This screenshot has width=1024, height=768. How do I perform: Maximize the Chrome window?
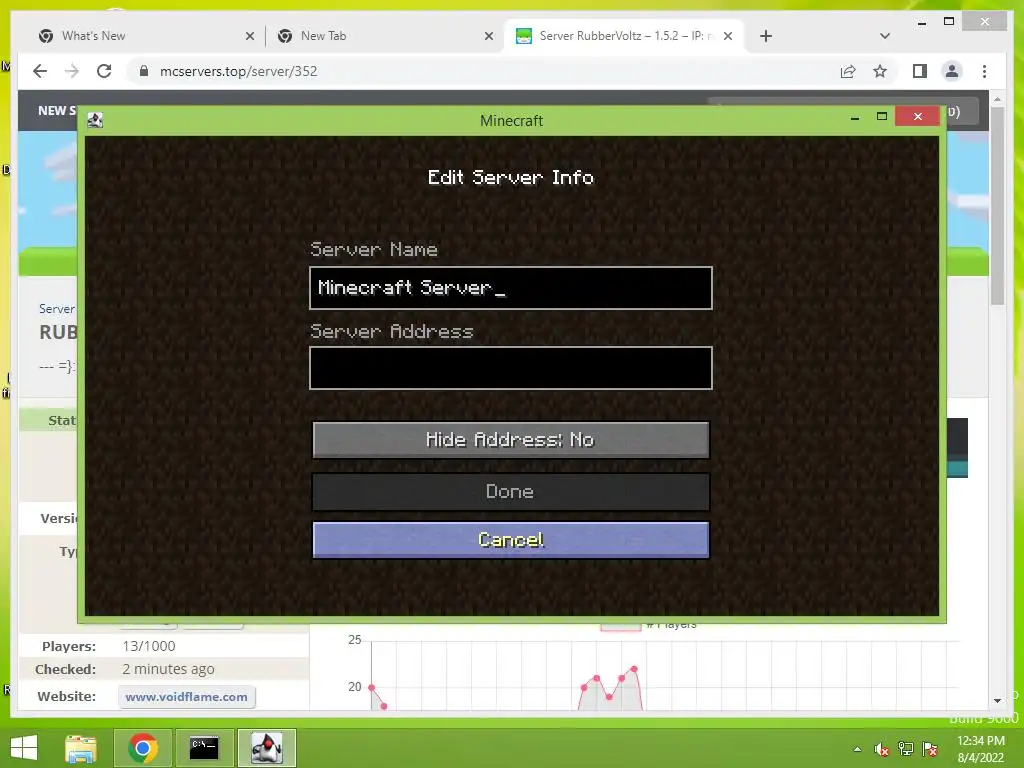click(949, 21)
